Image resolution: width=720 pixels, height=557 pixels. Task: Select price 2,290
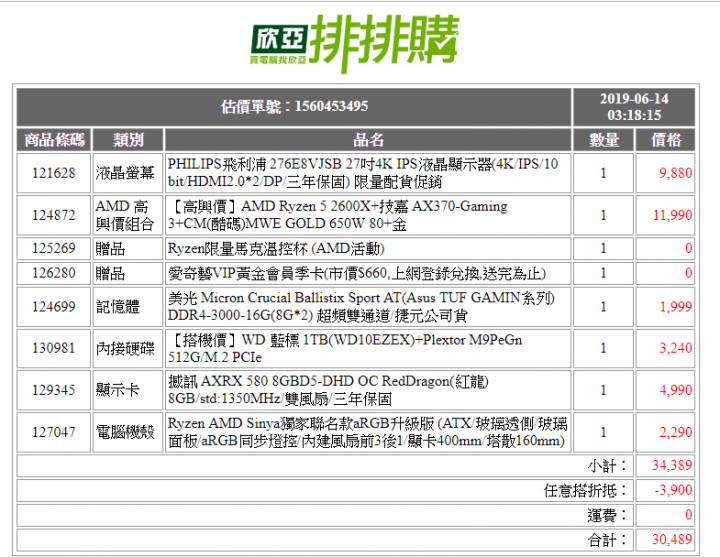676,432
